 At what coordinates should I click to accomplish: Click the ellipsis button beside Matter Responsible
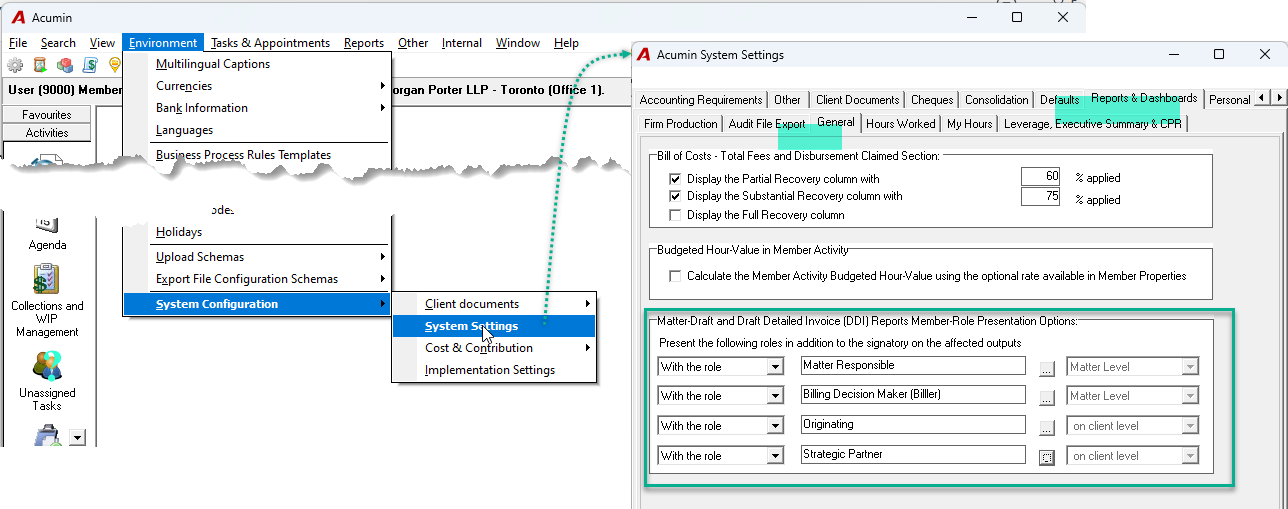click(1046, 368)
